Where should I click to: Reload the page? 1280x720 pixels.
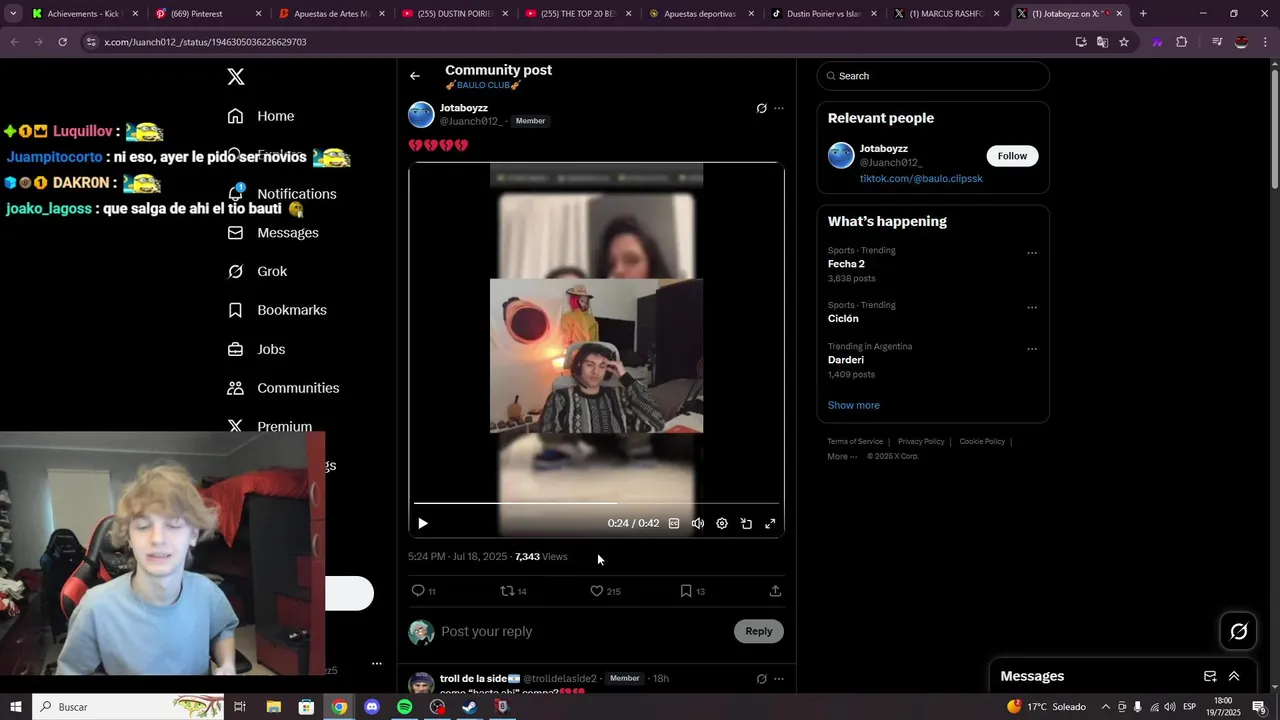(62, 42)
